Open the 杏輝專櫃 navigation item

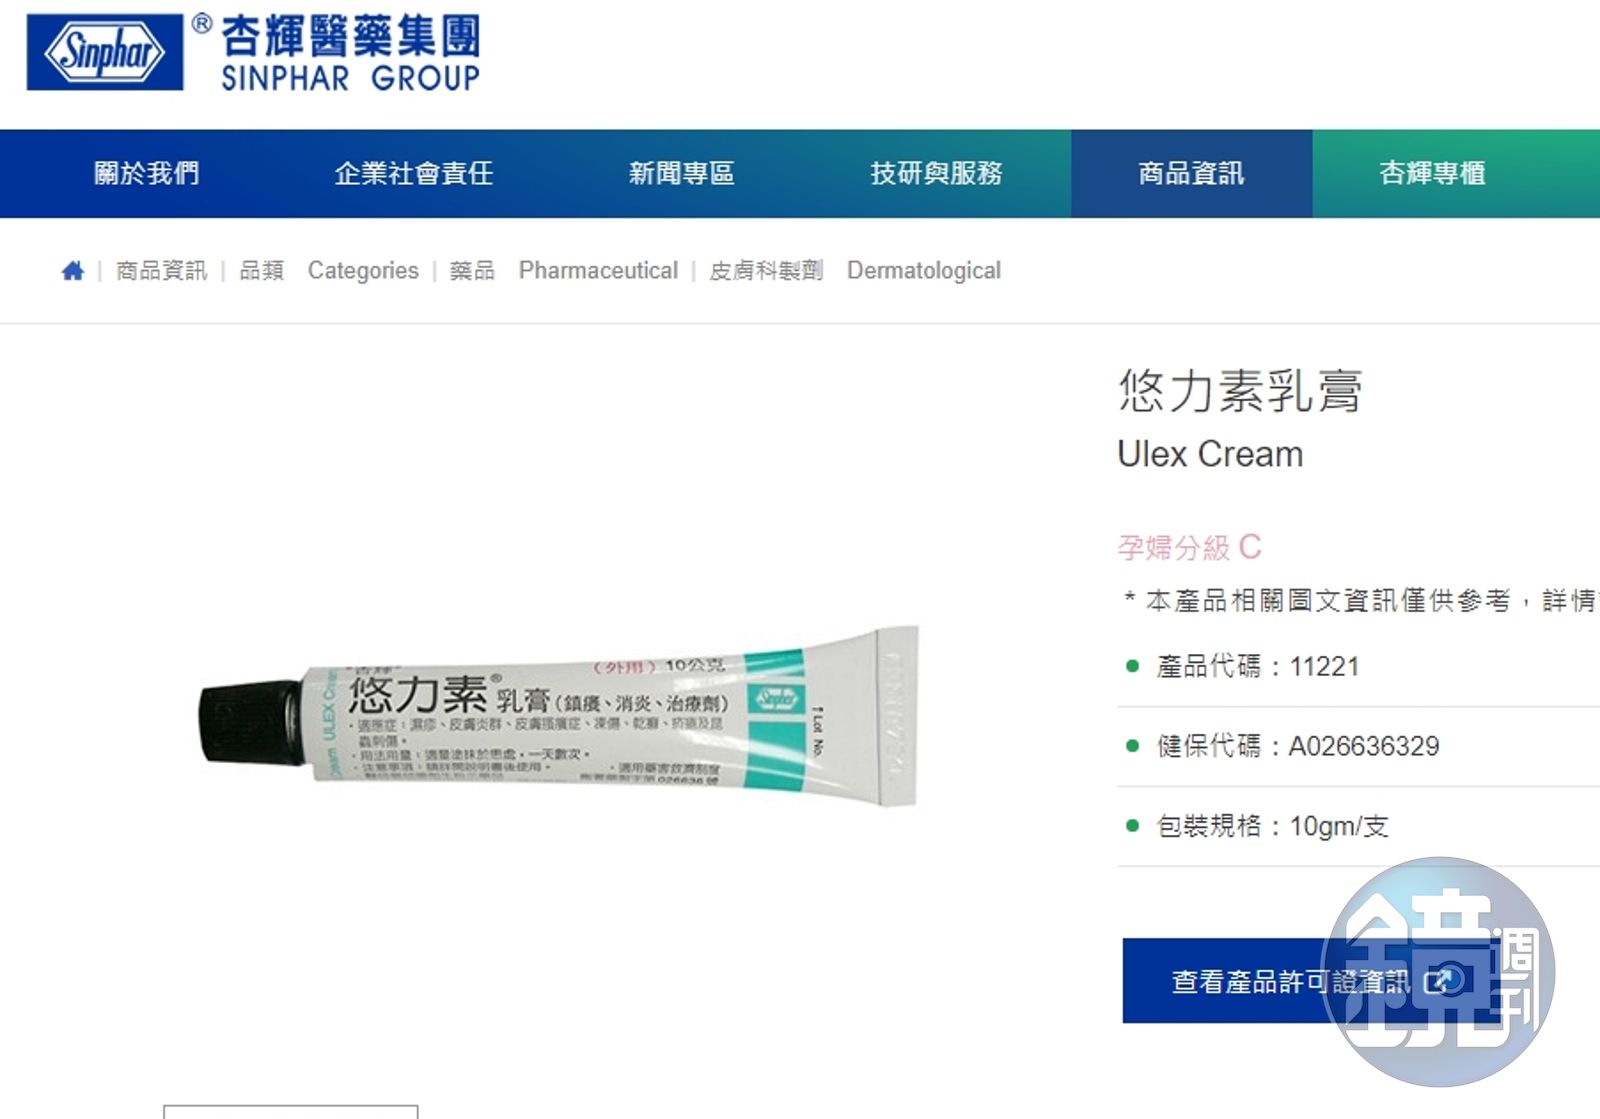point(1432,173)
